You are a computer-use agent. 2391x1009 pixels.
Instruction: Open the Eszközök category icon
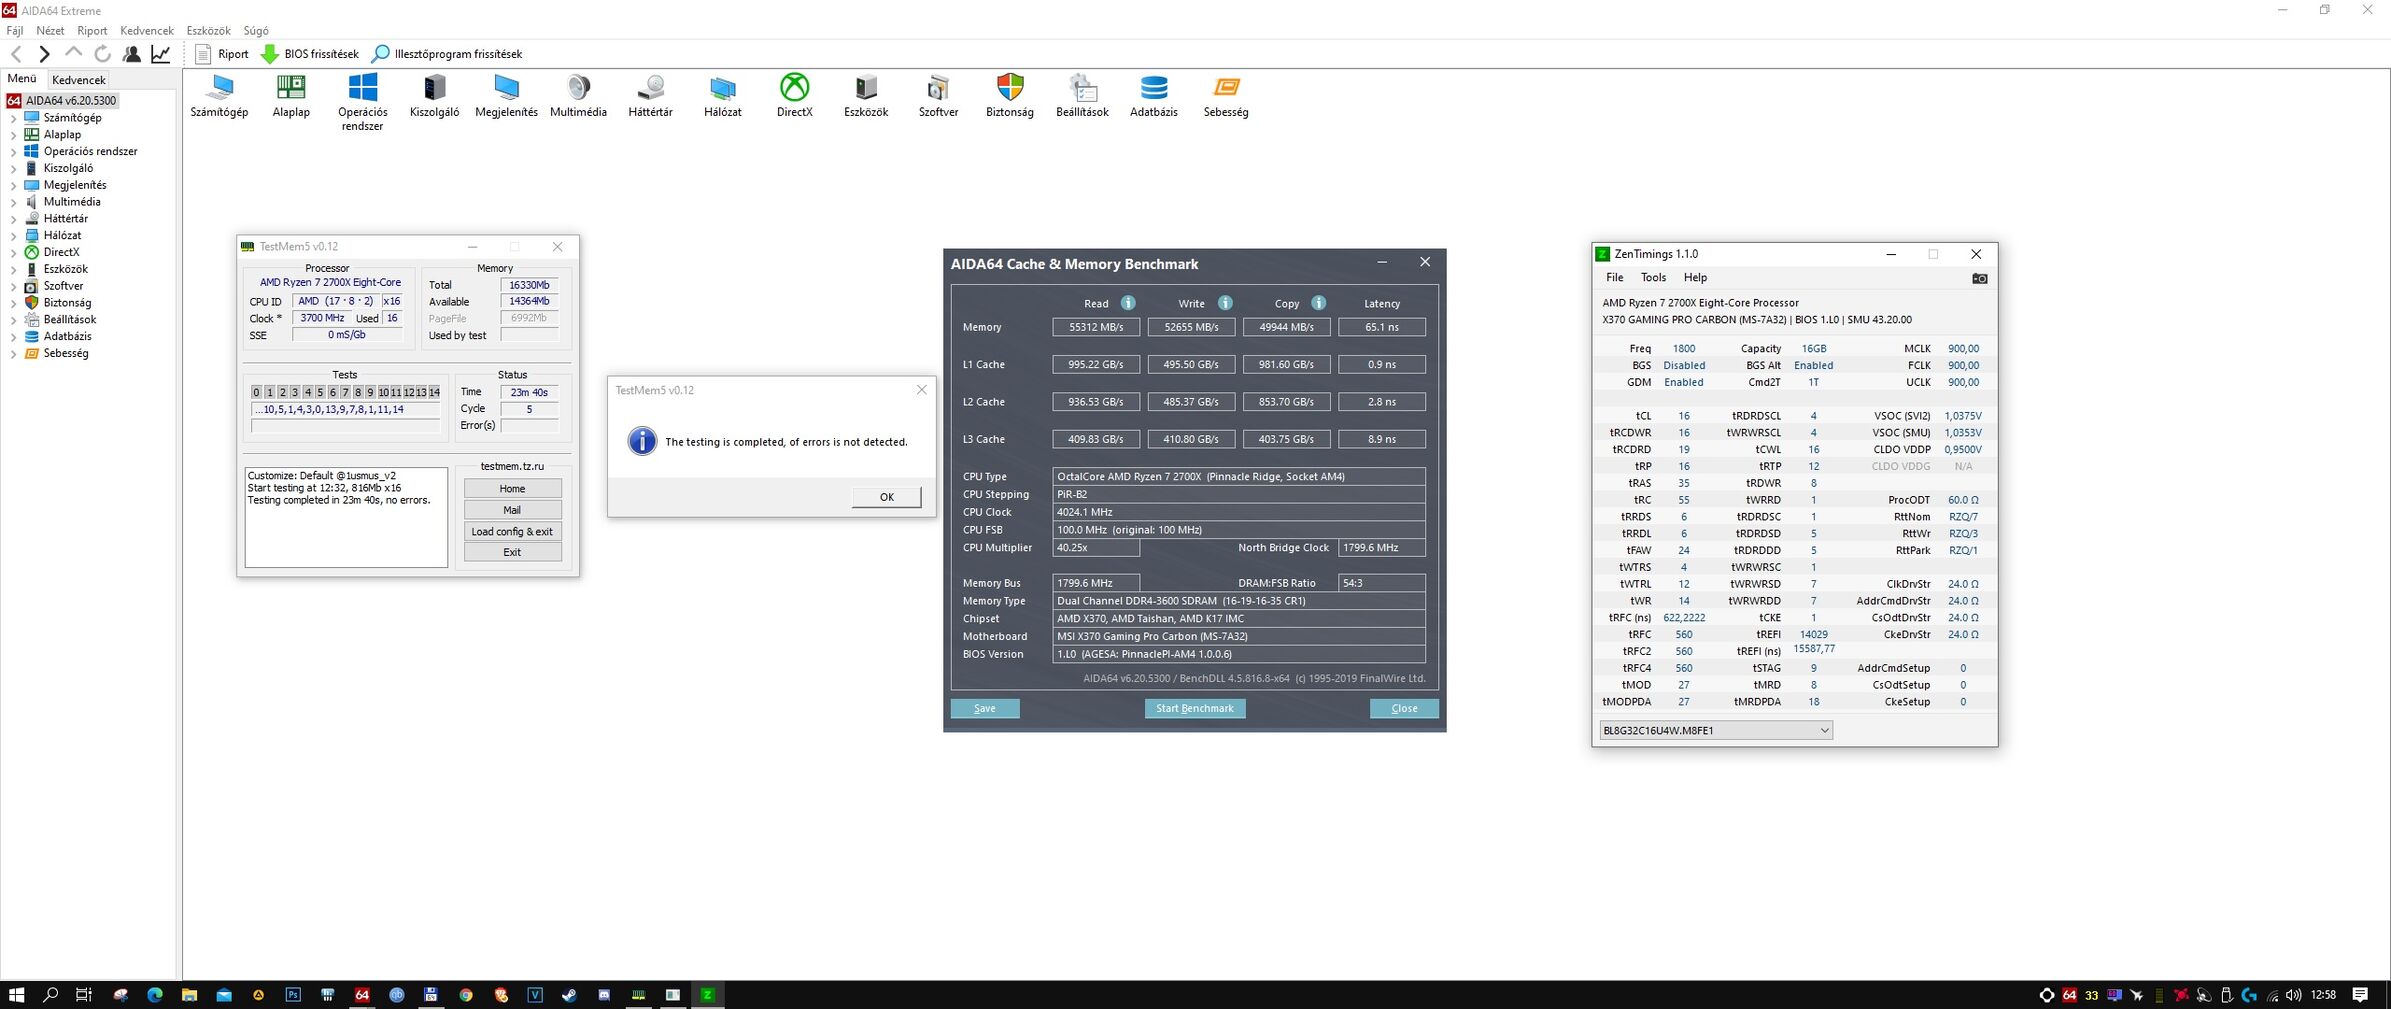pos(866,96)
